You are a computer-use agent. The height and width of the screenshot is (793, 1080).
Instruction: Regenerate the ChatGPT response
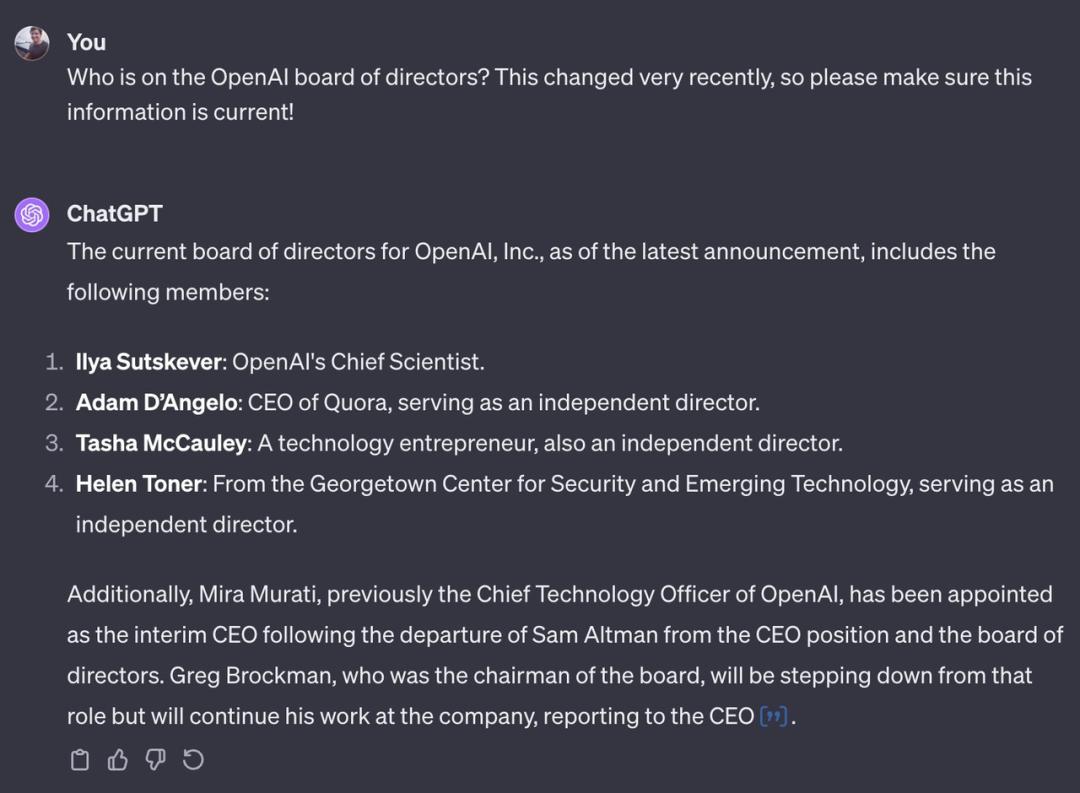click(193, 761)
